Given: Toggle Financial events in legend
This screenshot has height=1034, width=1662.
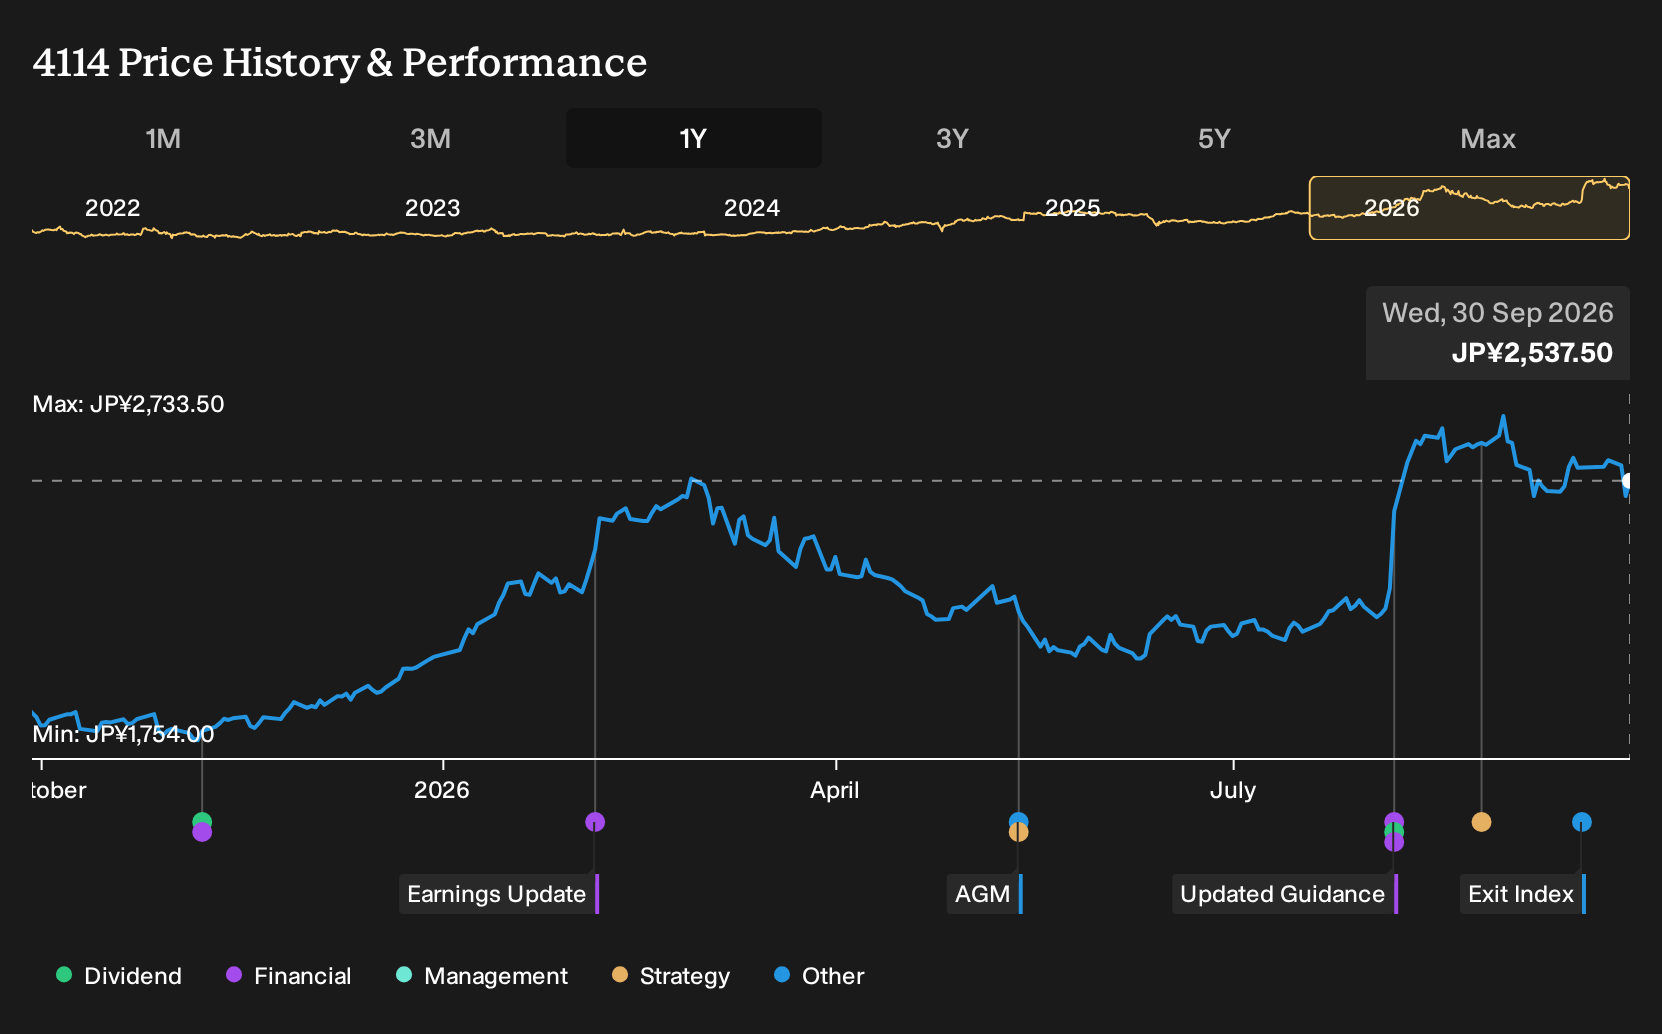Looking at the screenshot, I should [x=289, y=976].
